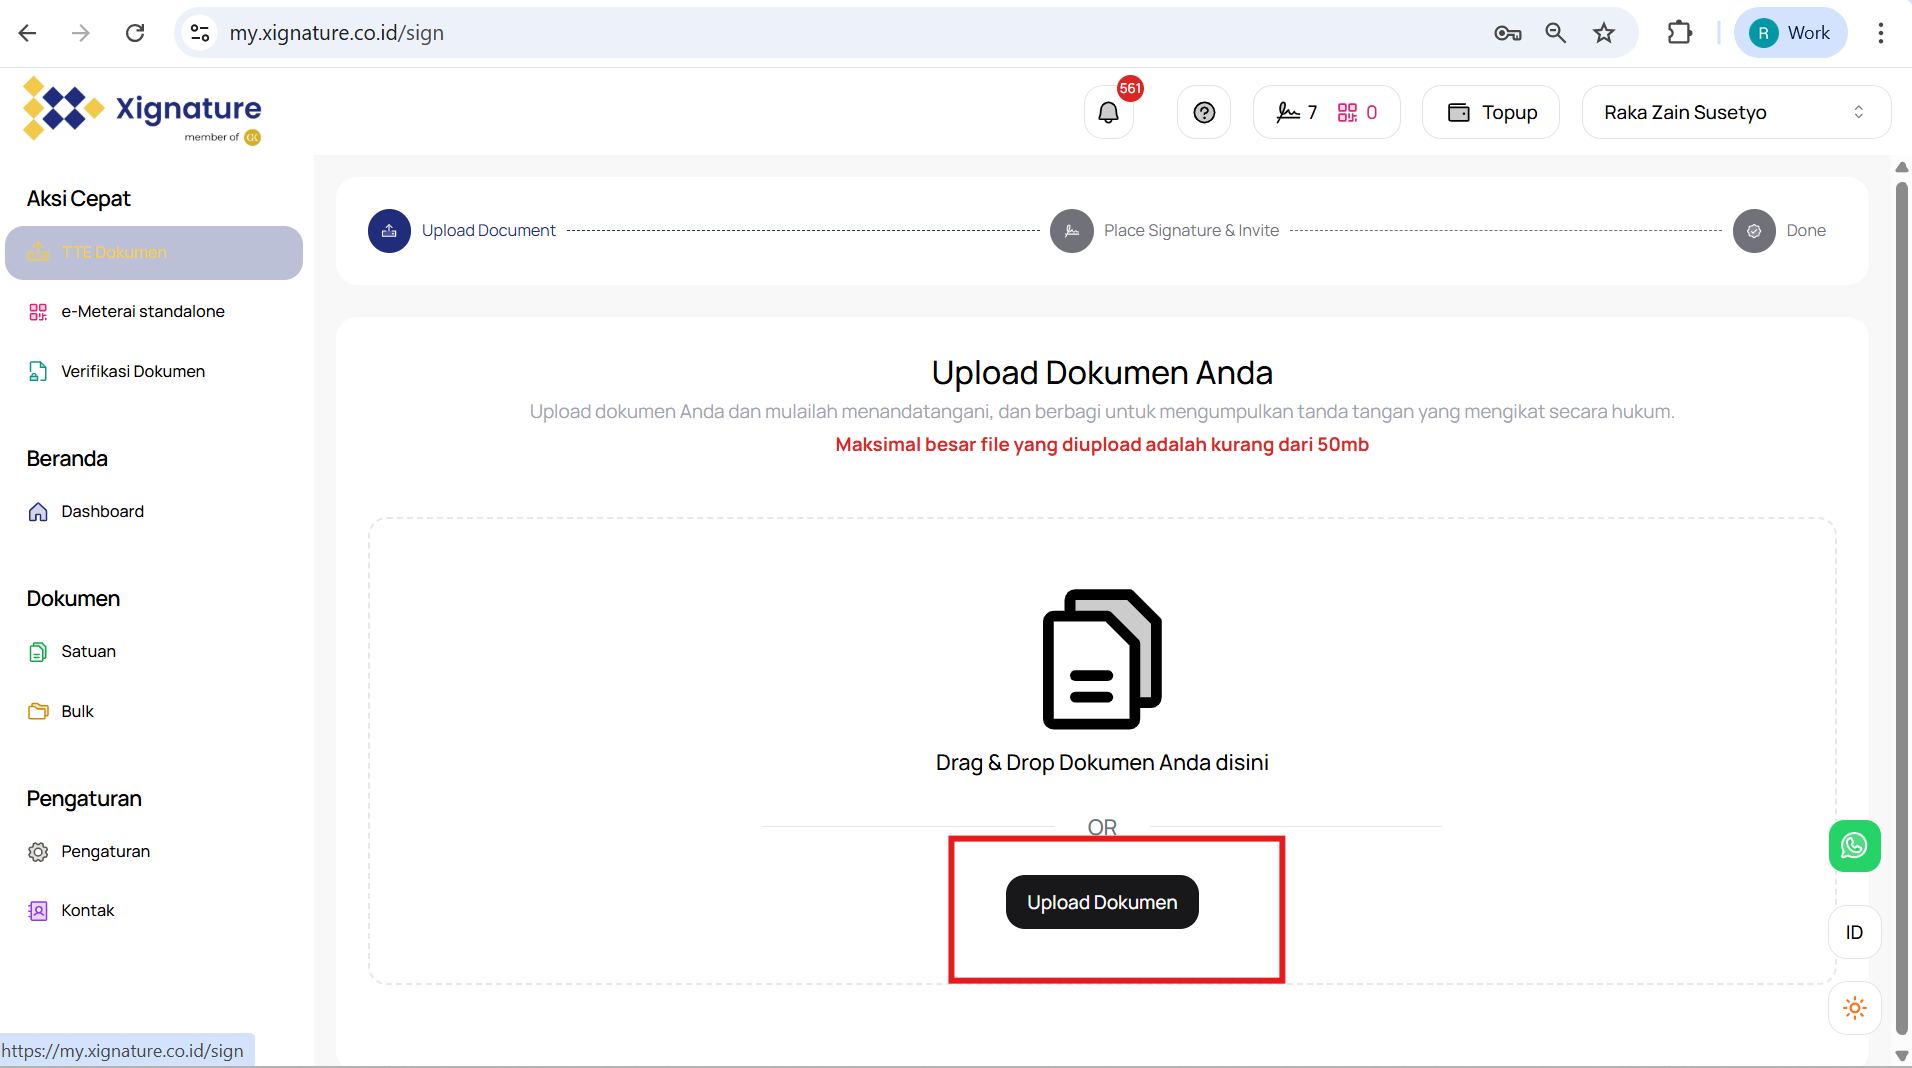1912x1068 pixels.
Task: Open the browser extensions icon
Action: pyautogui.click(x=1679, y=33)
